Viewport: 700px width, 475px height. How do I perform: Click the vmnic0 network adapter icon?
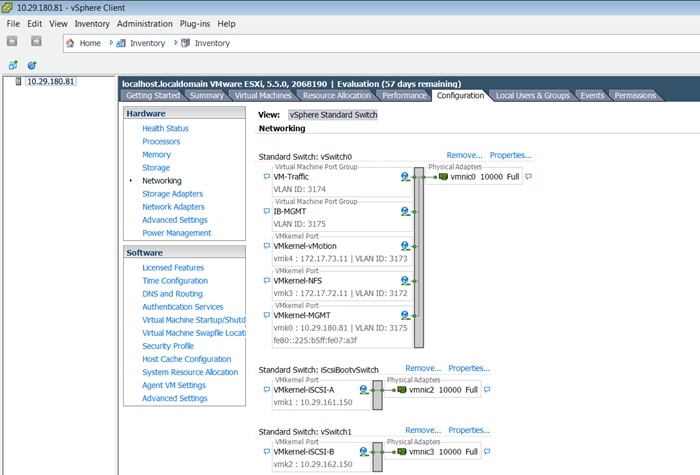[x=443, y=177]
